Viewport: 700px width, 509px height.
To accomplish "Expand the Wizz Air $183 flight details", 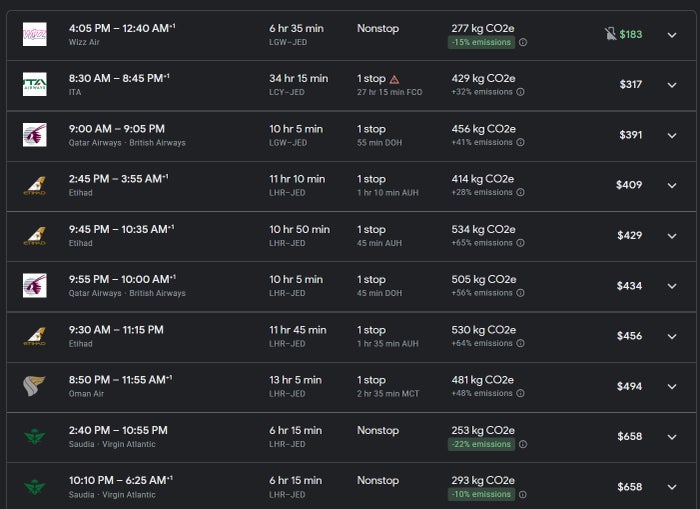I will point(672,35).
